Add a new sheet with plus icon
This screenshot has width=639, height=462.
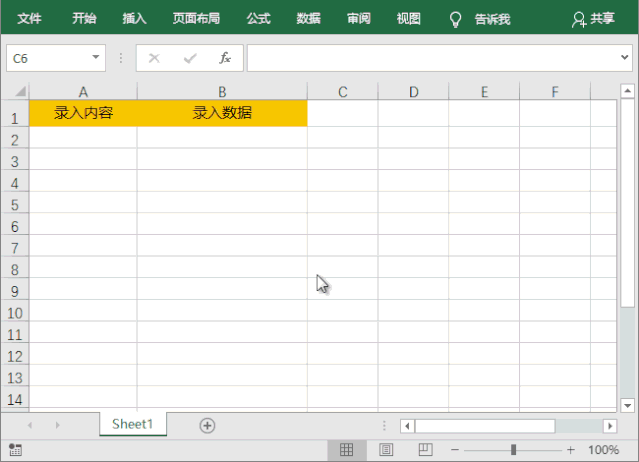click(207, 425)
